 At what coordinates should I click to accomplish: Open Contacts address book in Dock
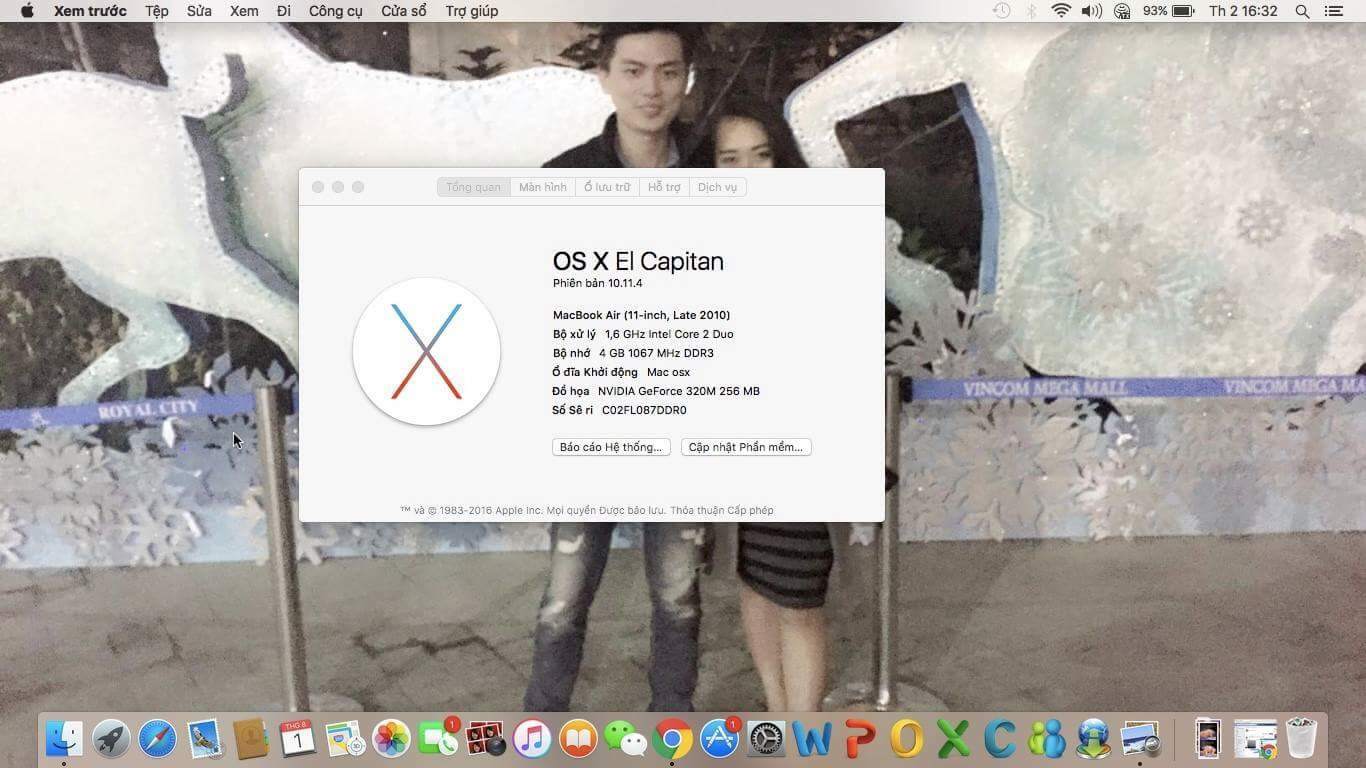click(251, 739)
